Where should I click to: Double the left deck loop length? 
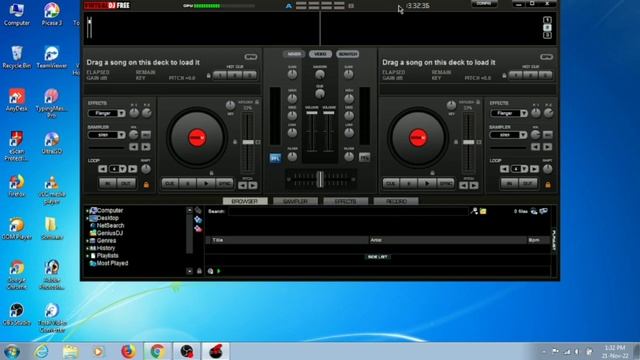(x=132, y=169)
